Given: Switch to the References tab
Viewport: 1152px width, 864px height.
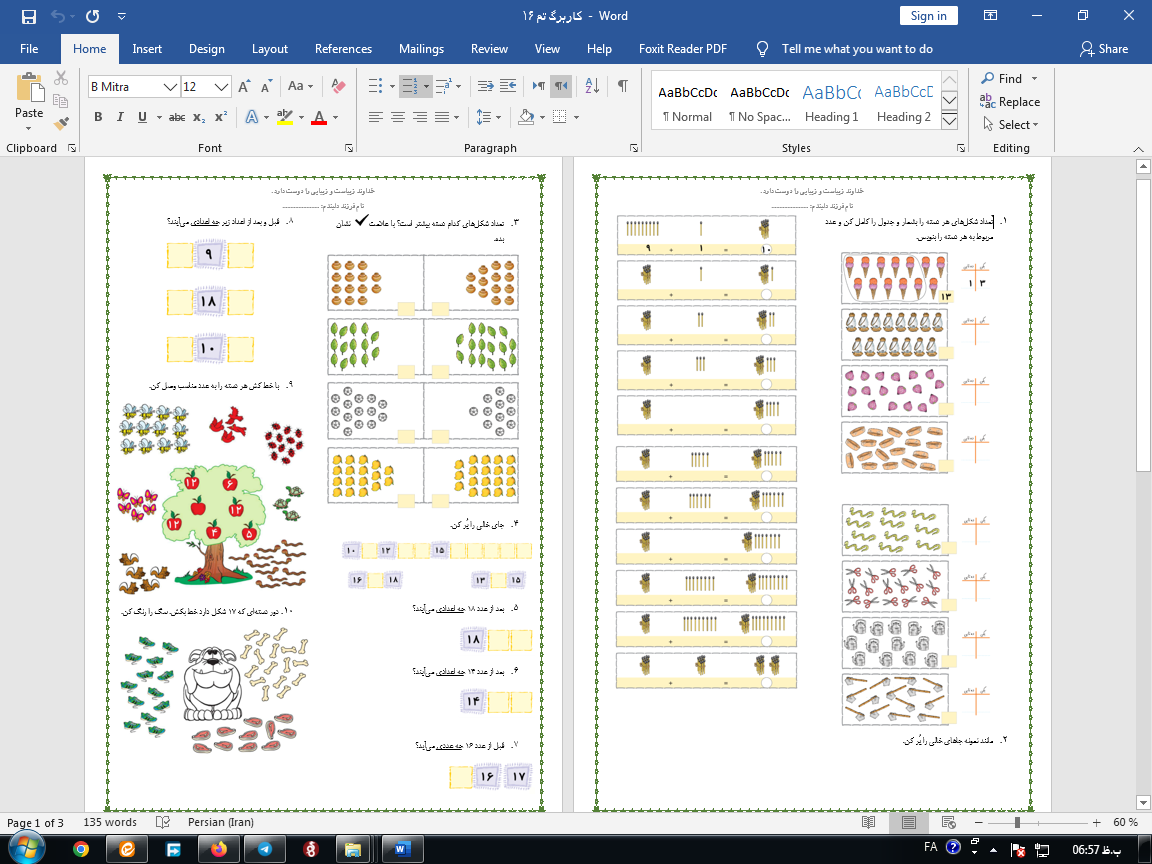Looking at the screenshot, I should click(x=343, y=49).
